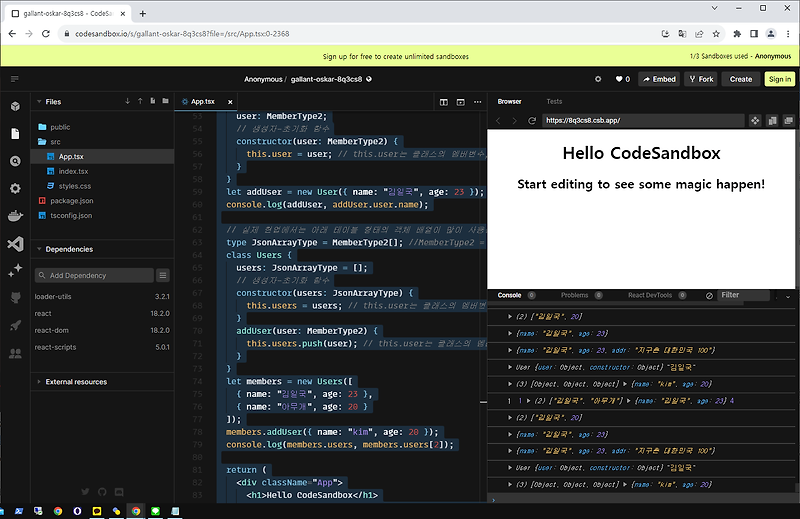Open the Deployment rocket icon
The image size is (800, 519).
click(15, 325)
